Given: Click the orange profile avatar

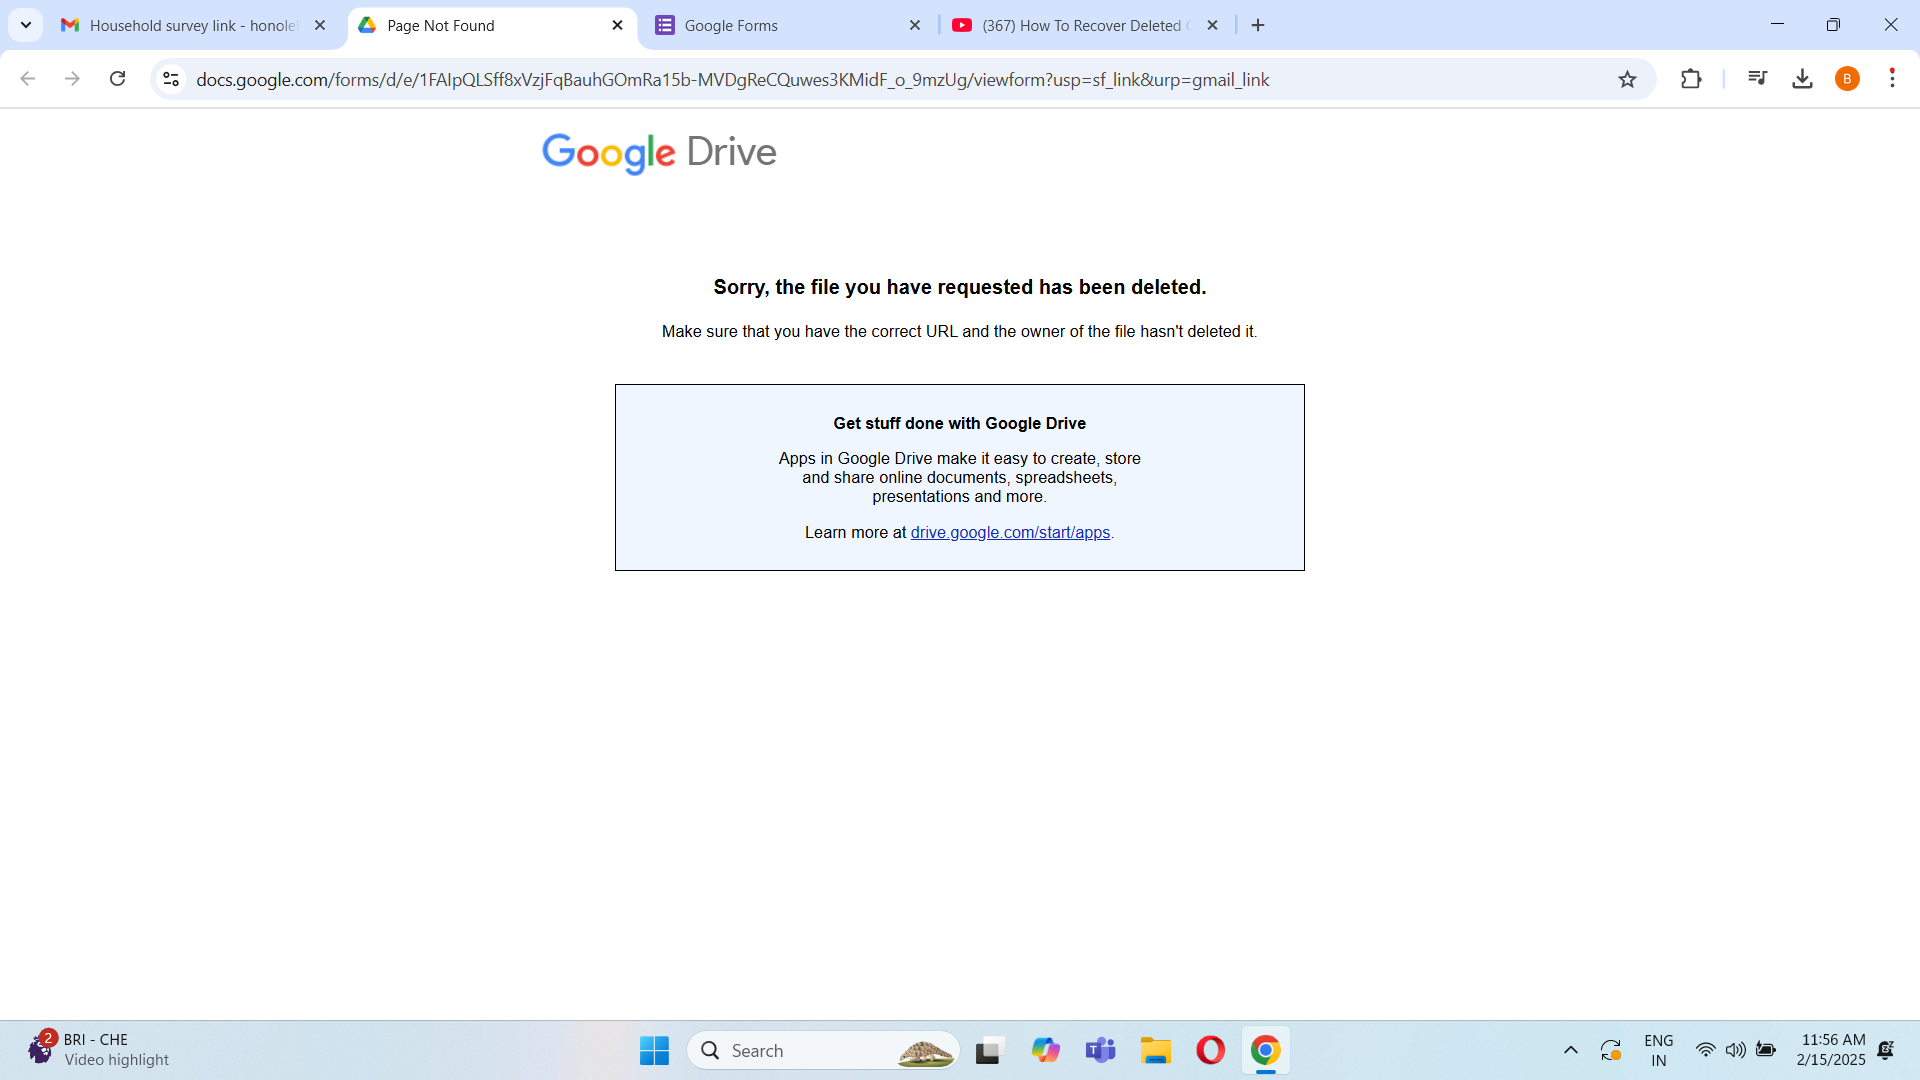Looking at the screenshot, I should point(1847,79).
